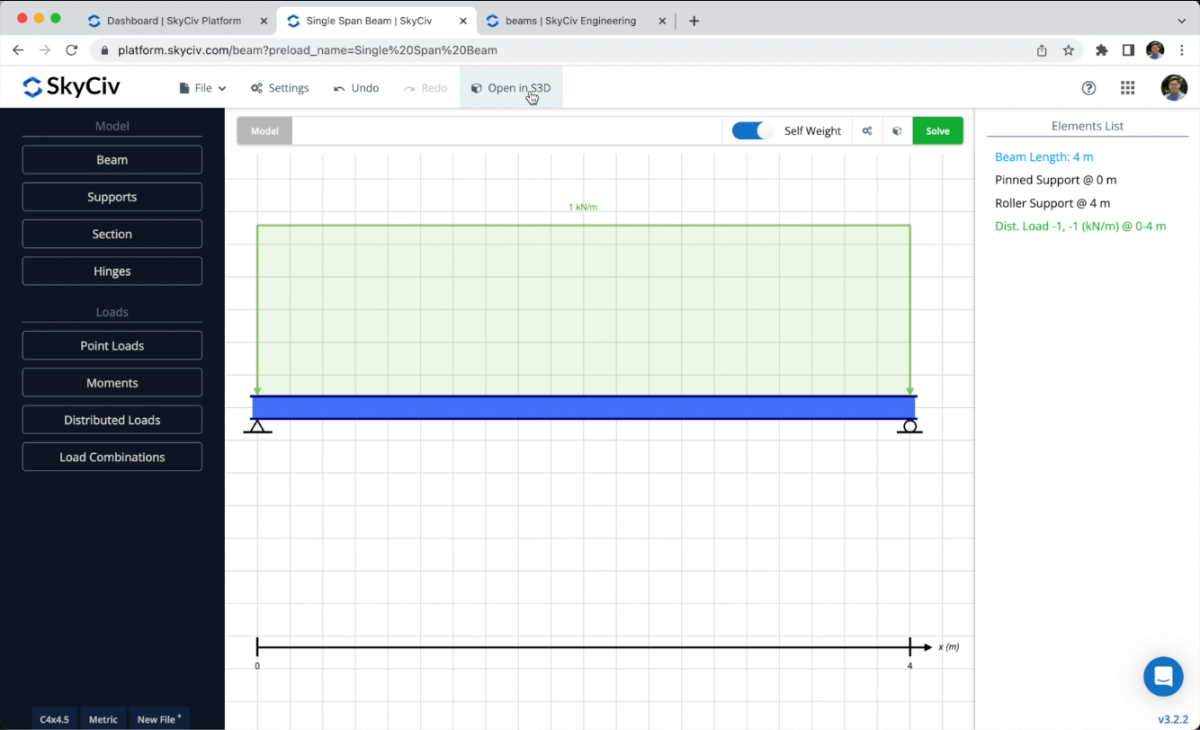This screenshot has width=1200, height=730.
Task: Open the apps grid icon in header
Action: tap(1128, 88)
